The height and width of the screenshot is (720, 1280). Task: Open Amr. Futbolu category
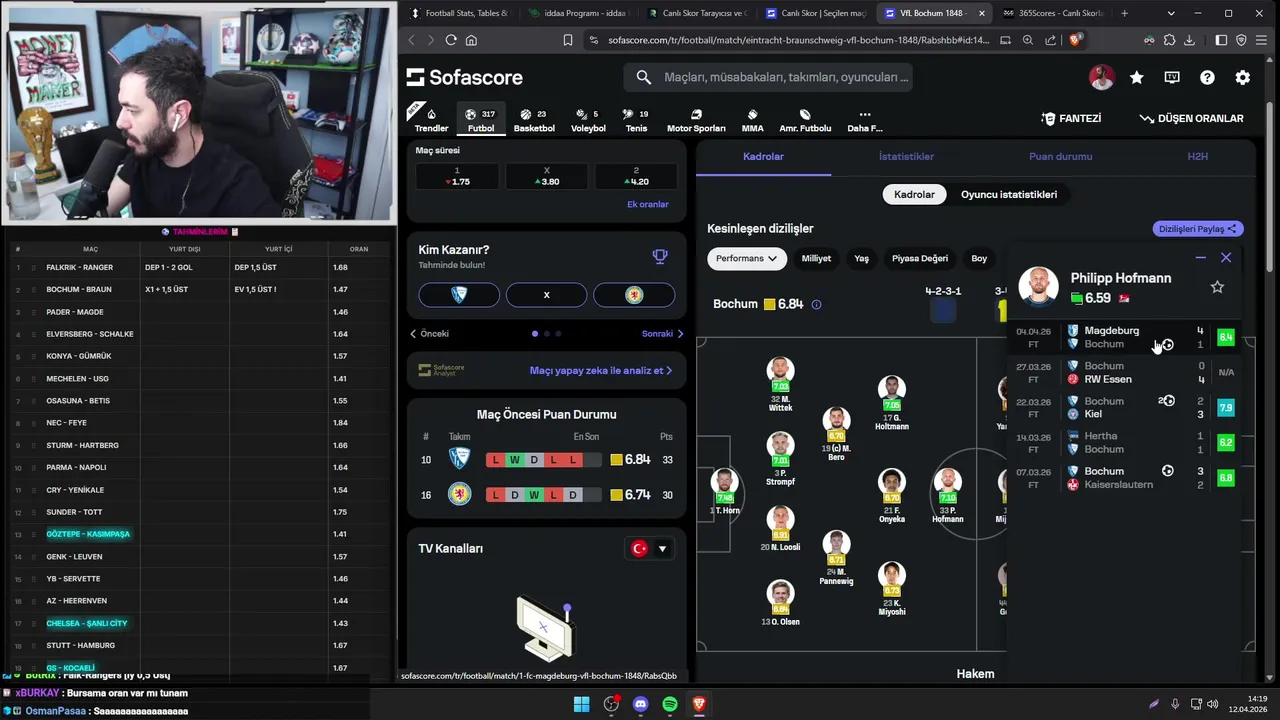coord(805,119)
